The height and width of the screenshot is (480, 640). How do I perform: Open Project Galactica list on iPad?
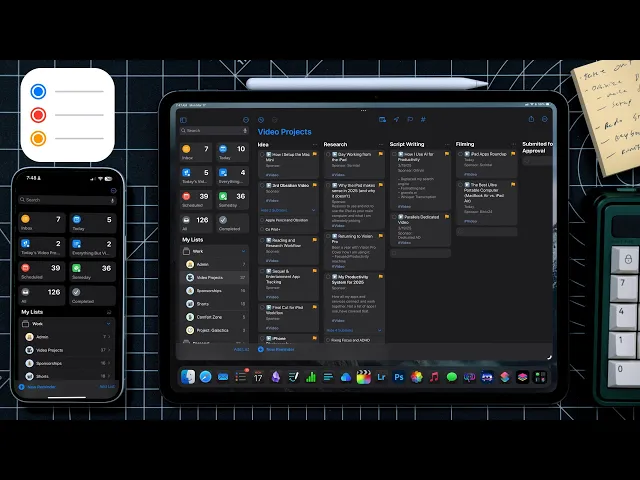pos(215,330)
